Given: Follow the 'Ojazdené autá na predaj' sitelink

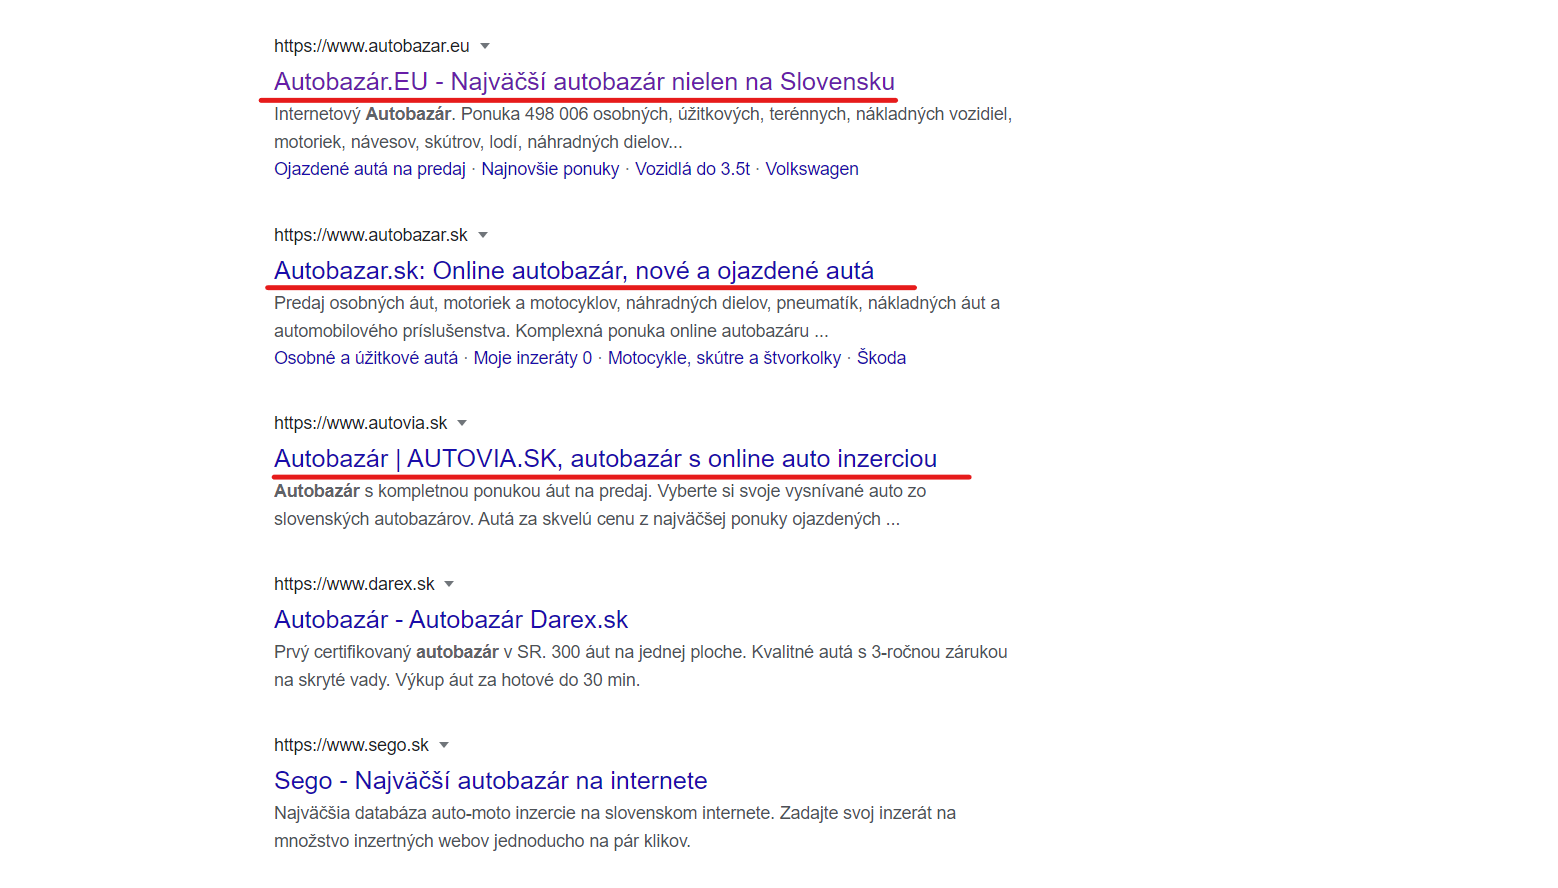Looking at the screenshot, I should tap(370, 169).
